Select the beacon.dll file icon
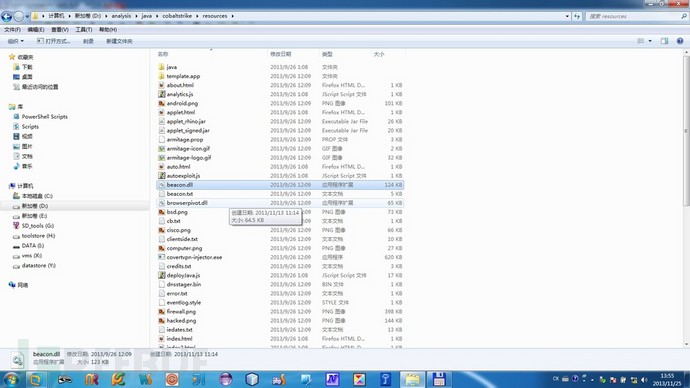The width and height of the screenshot is (690, 388). (x=161, y=185)
